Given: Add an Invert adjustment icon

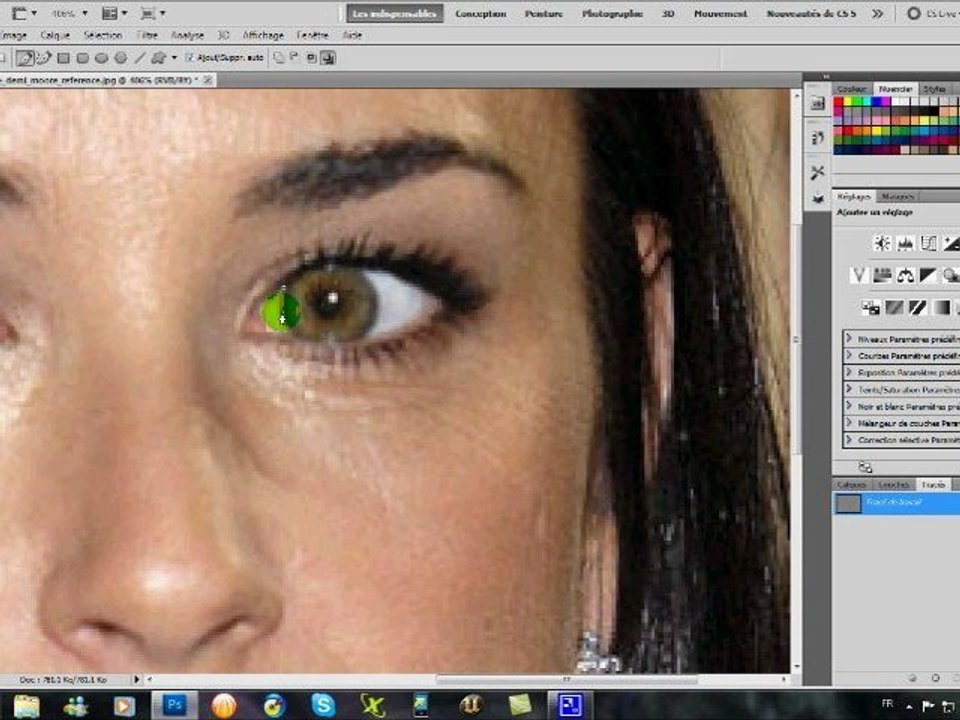Looking at the screenshot, I should [871, 307].
